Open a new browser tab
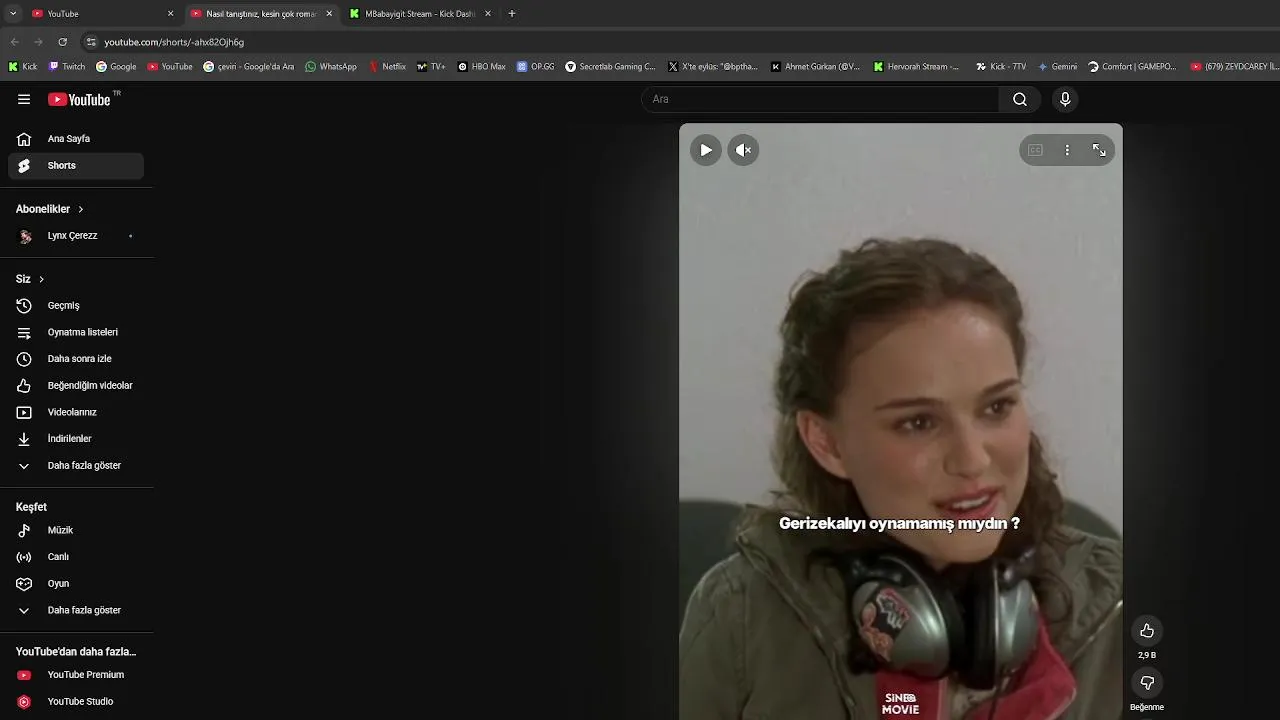Image resolution: width=1280 pixels, height=720 pixels. pyautogui.click(x=512, y=14)
